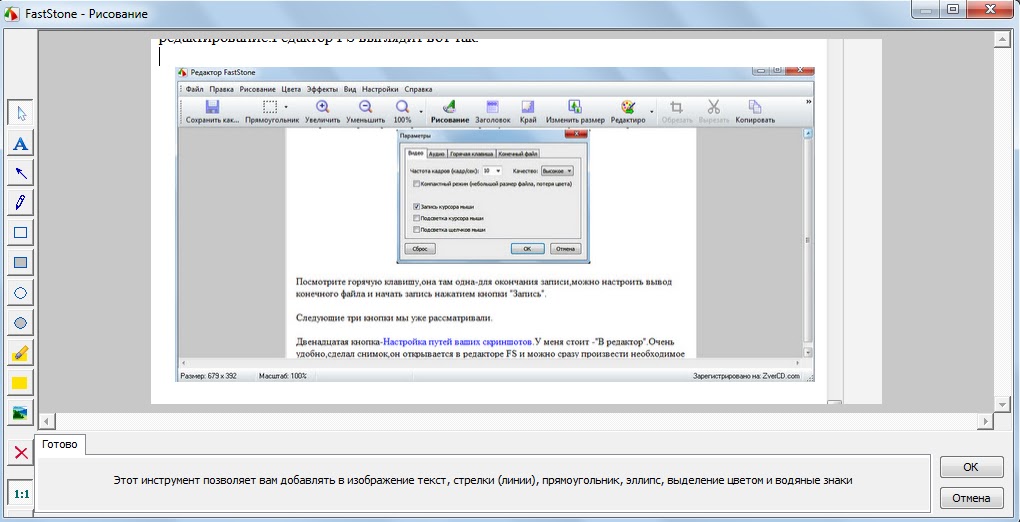Screen dimensions: 1020x522
Task: Click the >> toolbar overflow chevron in embedded editor
Action: coord(809,102)
